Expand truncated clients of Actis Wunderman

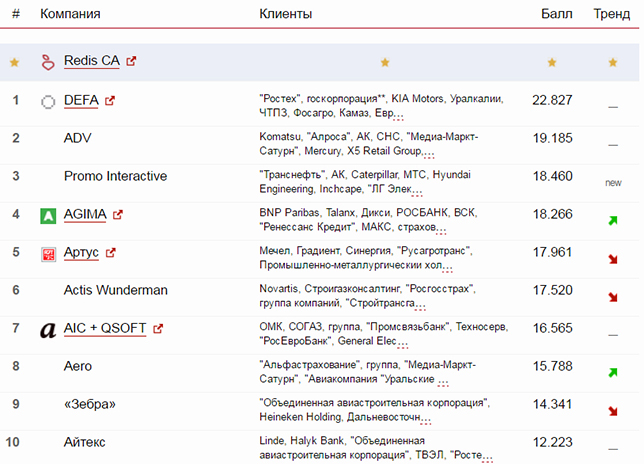coord(421,307)
